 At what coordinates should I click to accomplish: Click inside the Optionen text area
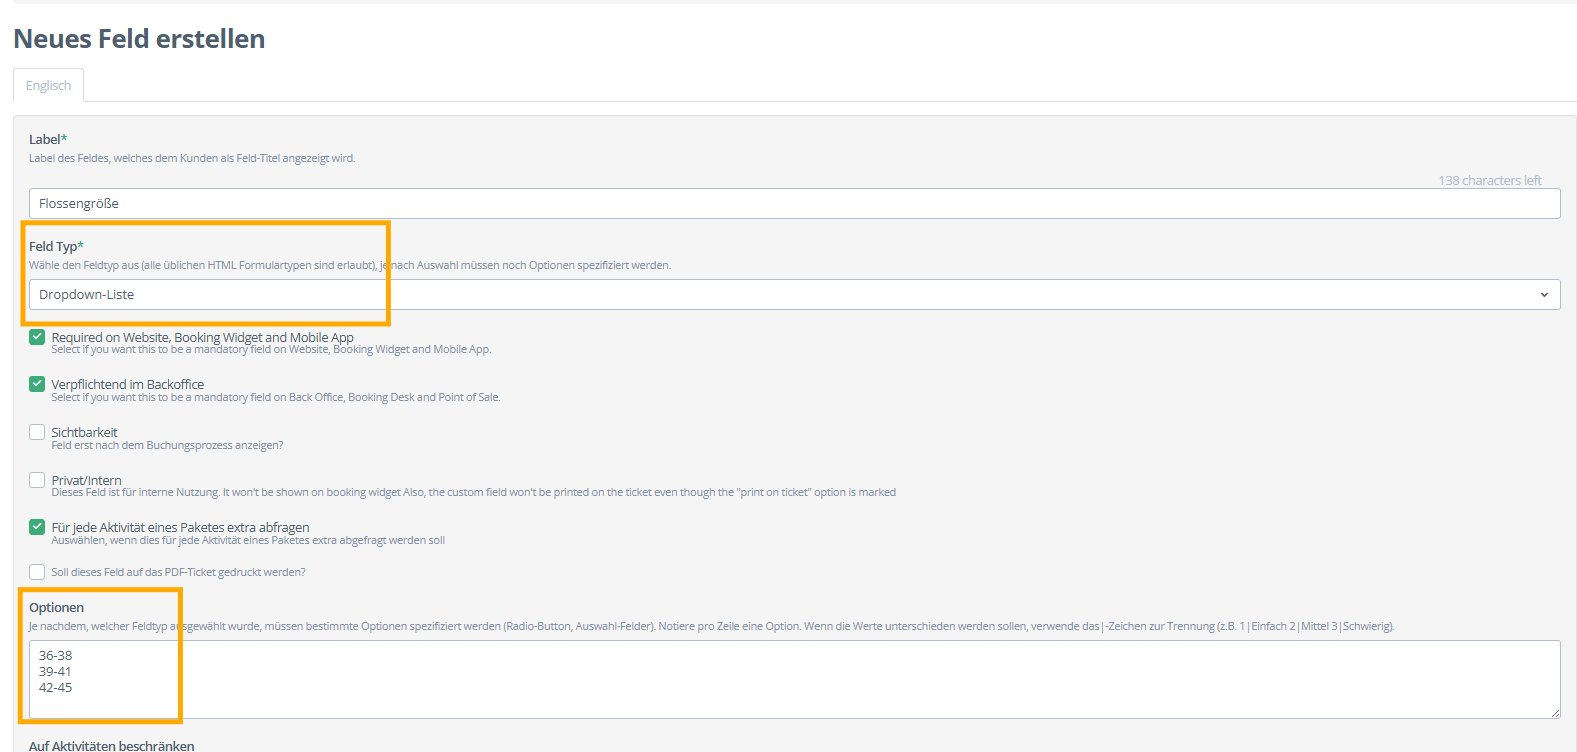pos(794,679)
